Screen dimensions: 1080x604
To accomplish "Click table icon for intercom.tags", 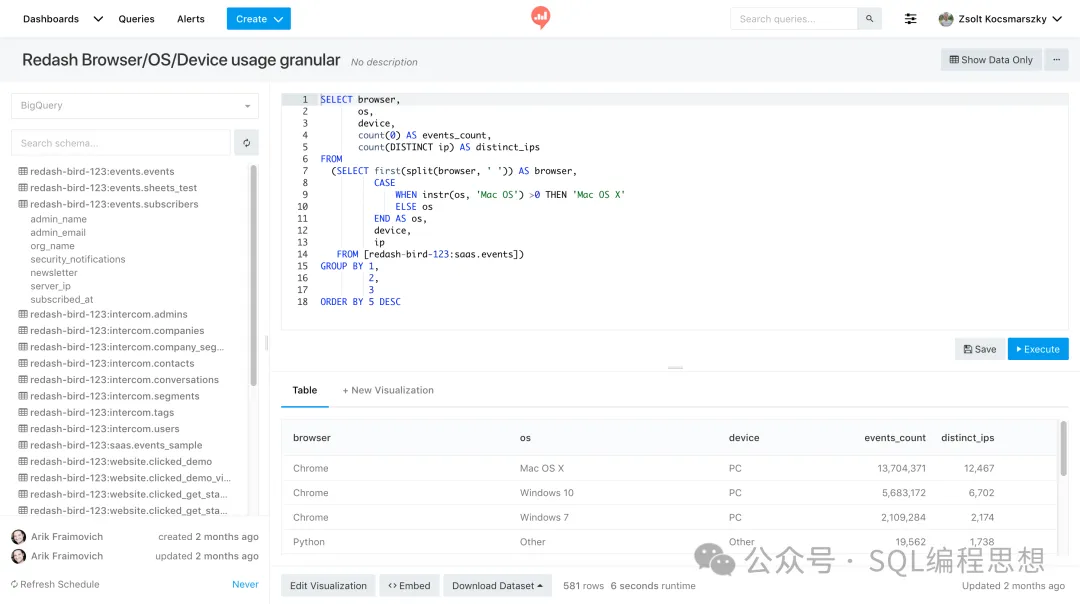I will (x=23, y=412).
